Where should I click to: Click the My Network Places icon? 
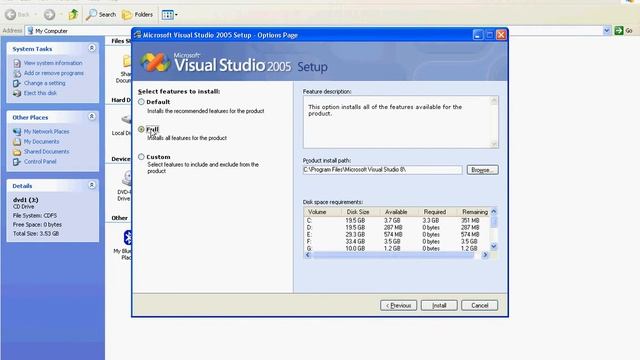click(x=17, y=132)
